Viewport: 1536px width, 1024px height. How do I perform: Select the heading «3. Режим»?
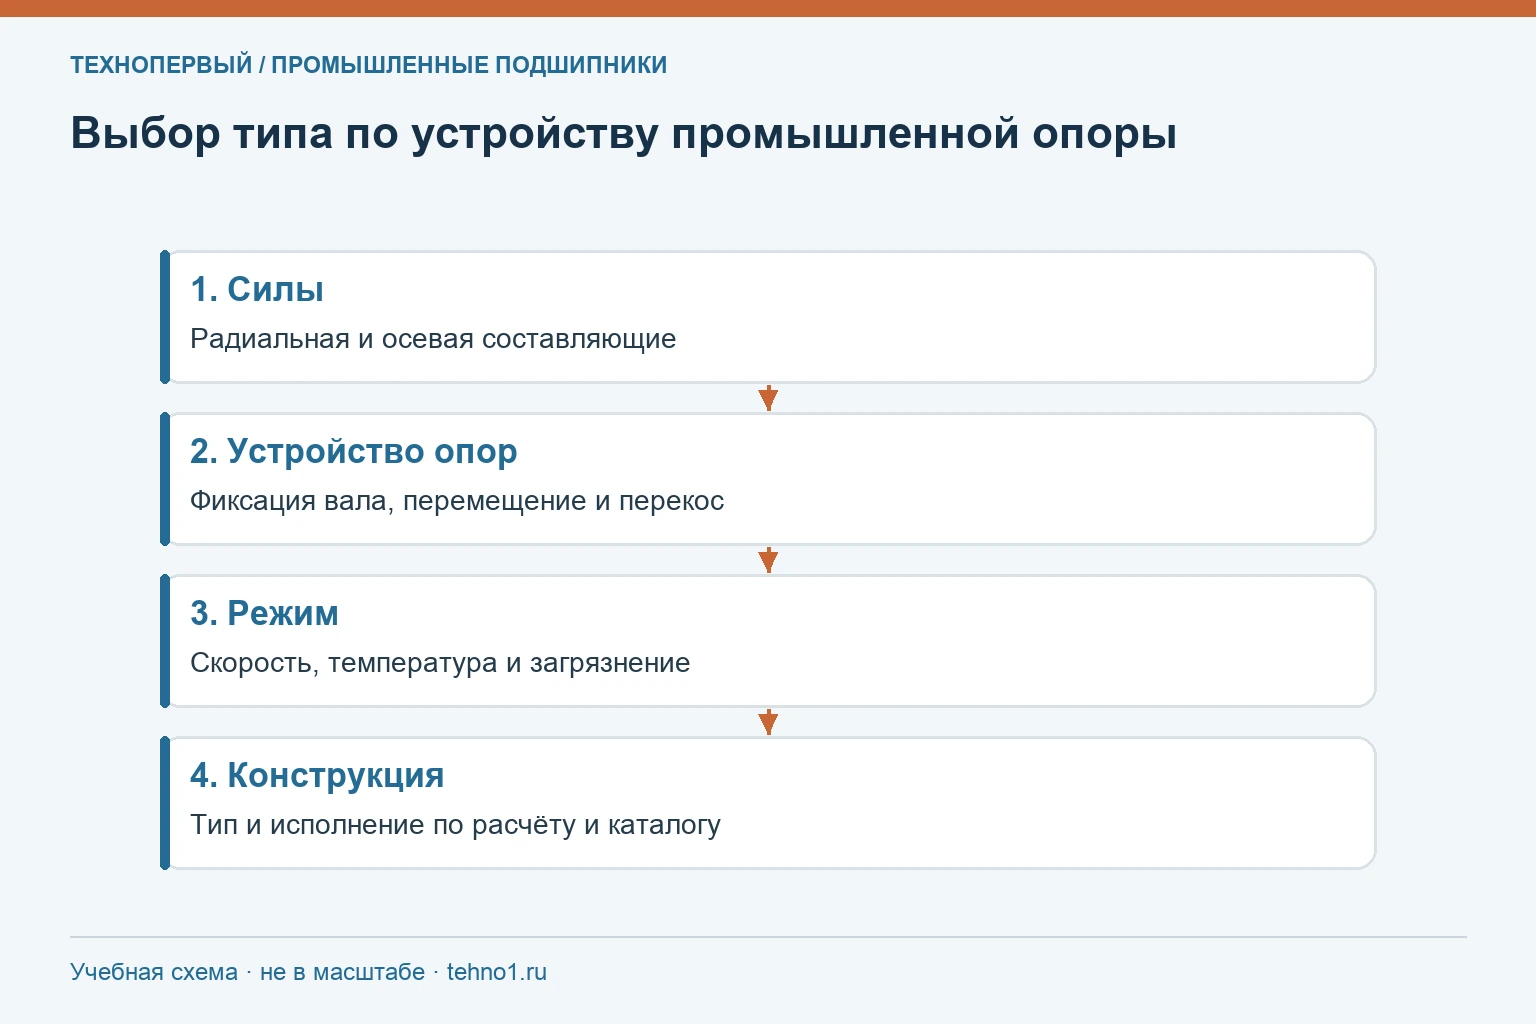(265, 613)
